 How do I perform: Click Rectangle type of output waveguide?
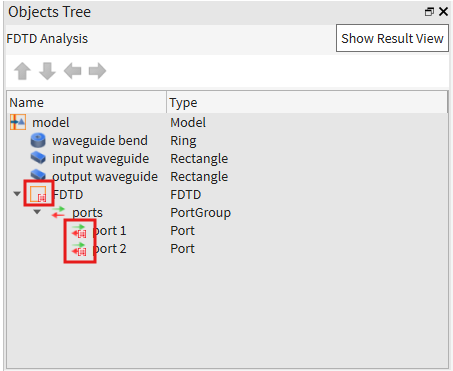pyautogui.click(x=199, y=177)
